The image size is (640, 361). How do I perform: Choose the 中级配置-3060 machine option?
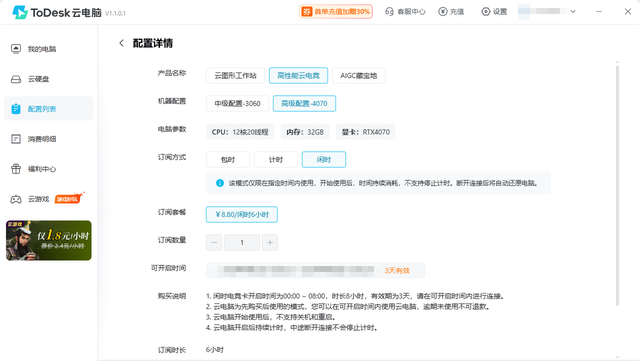tap(237, 103)
